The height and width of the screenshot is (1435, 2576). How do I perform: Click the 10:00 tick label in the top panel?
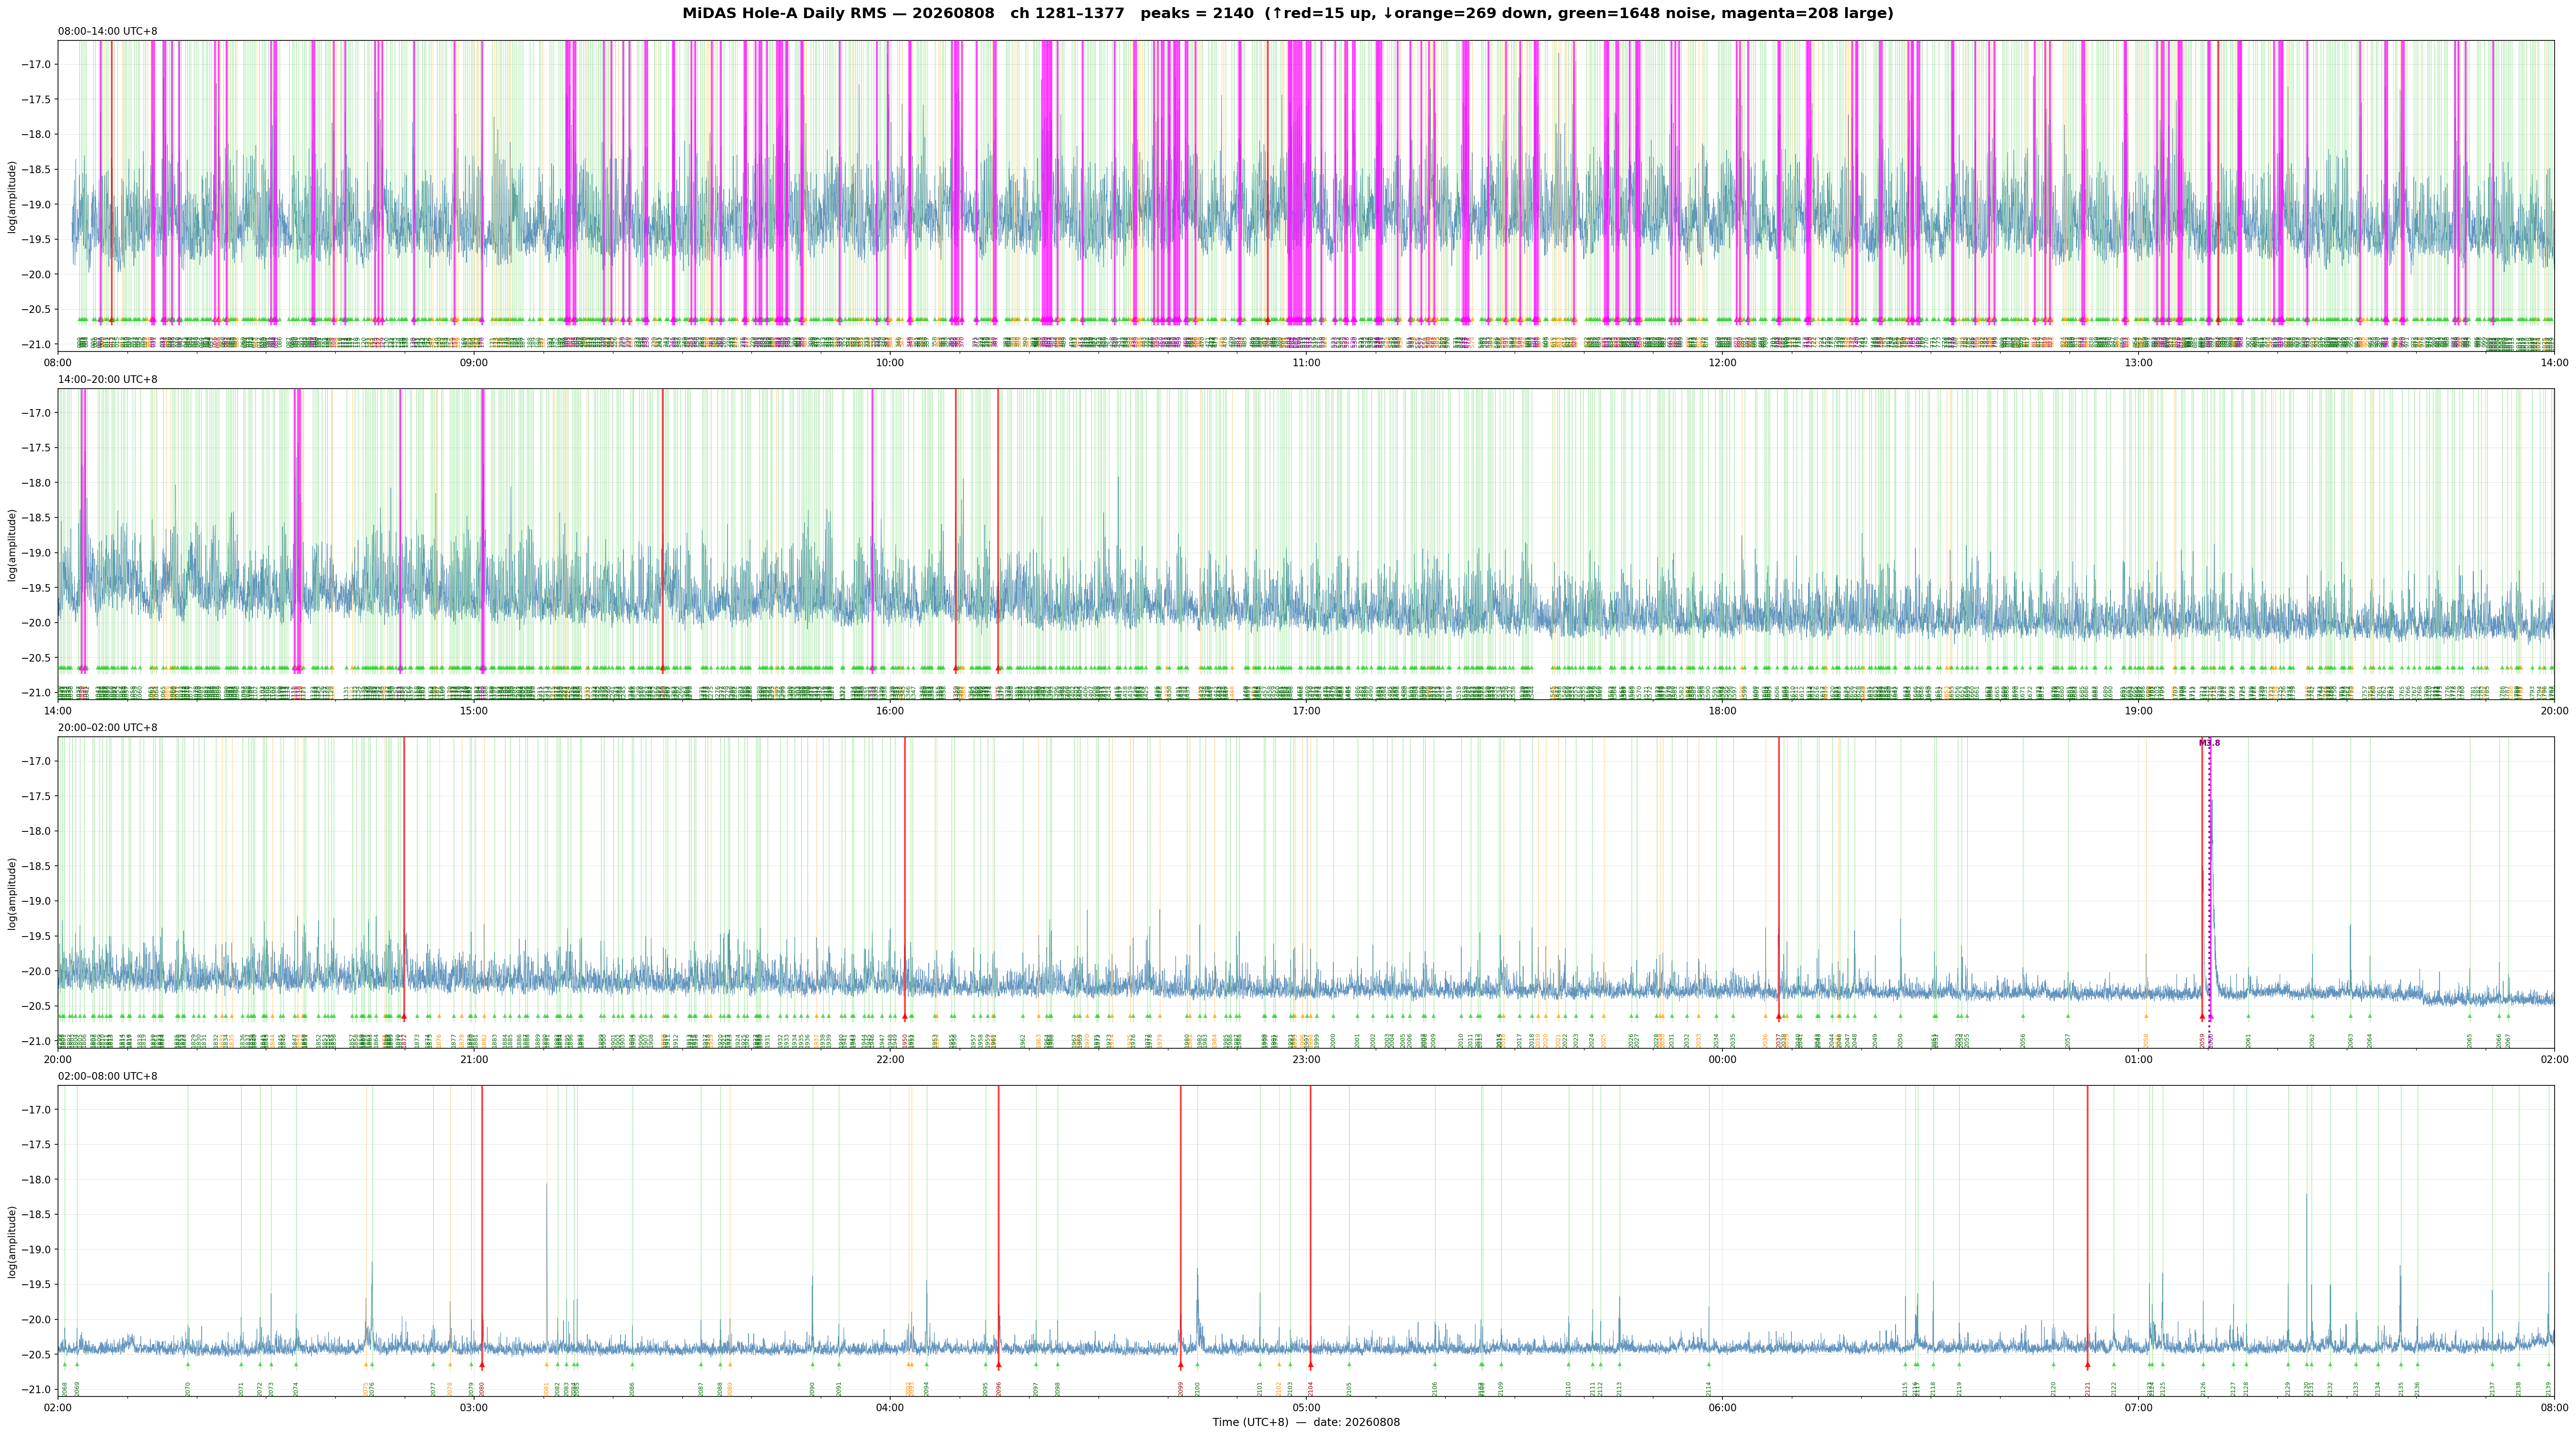pos(890,362)
